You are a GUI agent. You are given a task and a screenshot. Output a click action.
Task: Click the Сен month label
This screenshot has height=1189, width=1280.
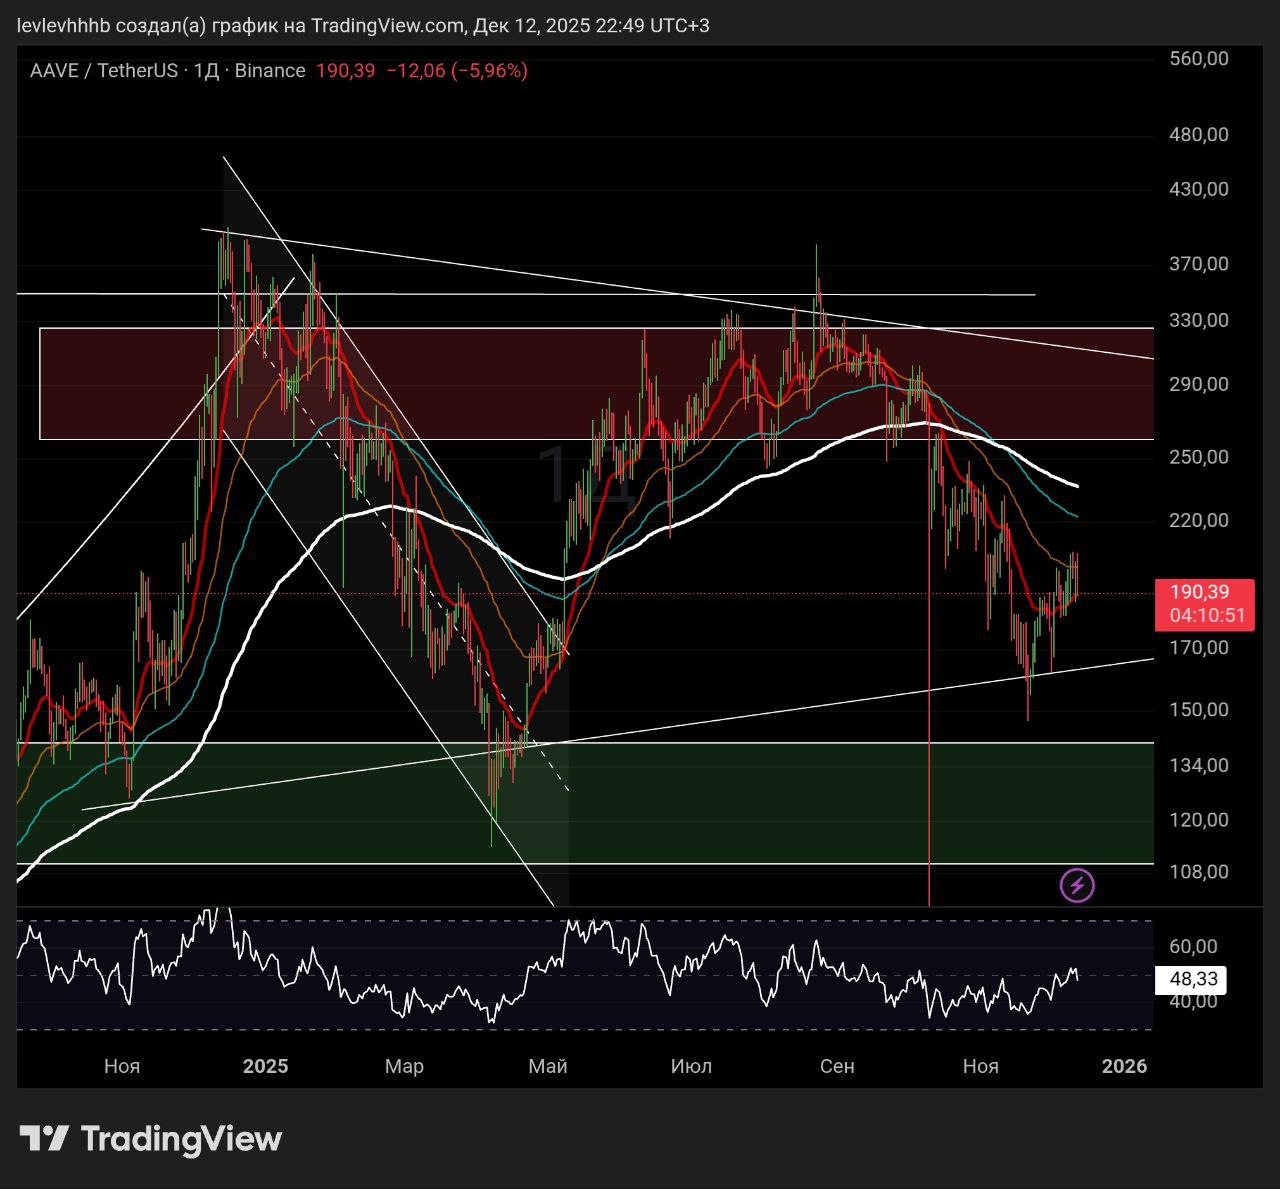coord(837,1066)
